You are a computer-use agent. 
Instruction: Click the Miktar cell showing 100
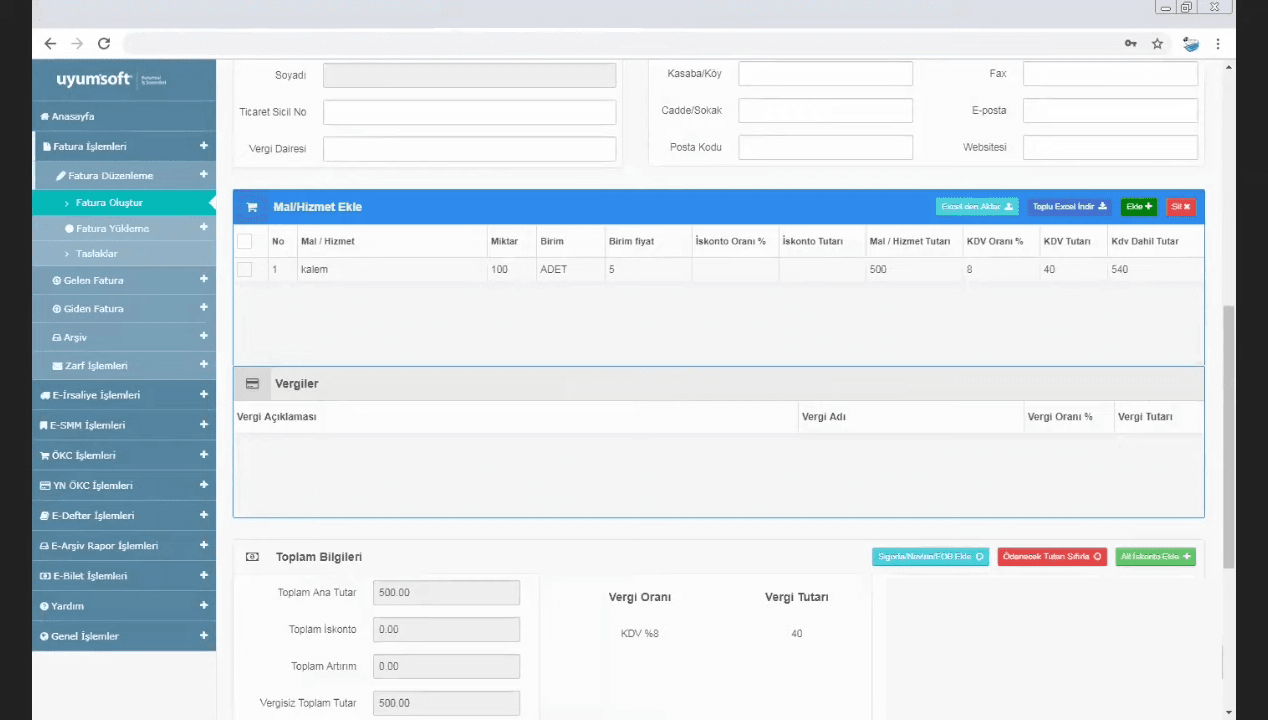(511, 270)
